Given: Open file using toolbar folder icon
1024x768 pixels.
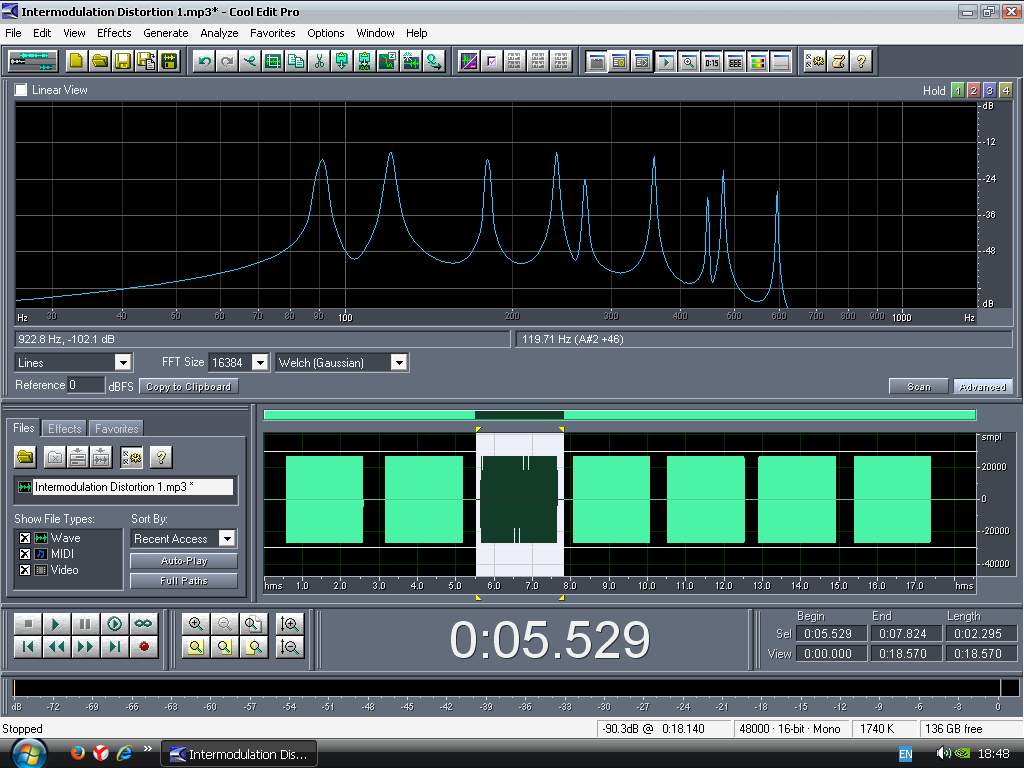Looking at the screenshot, I should pos(100,61).
